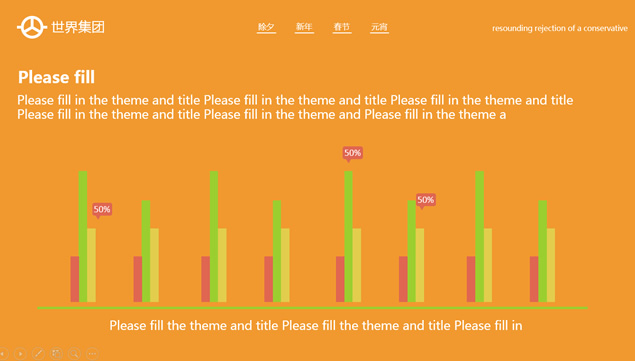635x361 pixels.
Task: Click the 50% label above the fifth bar group
Action: coord(352,153)
